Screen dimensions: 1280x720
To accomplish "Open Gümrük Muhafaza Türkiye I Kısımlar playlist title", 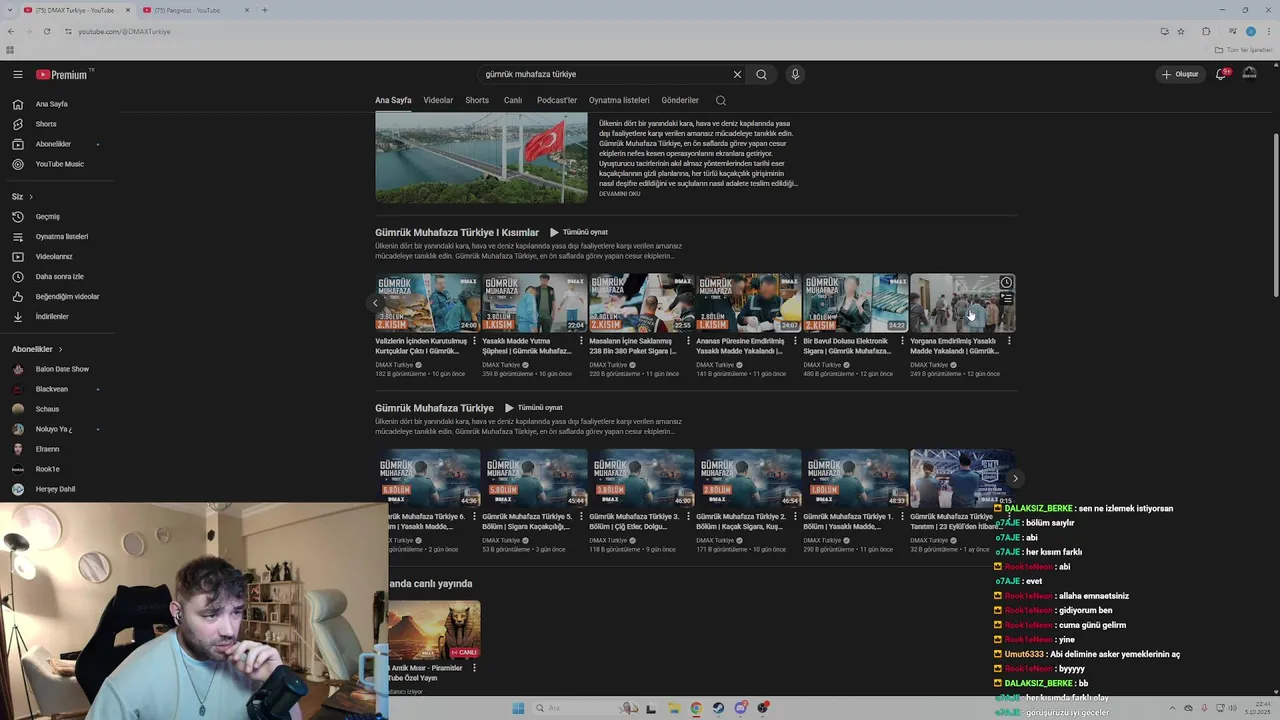I will click(457, 232).
